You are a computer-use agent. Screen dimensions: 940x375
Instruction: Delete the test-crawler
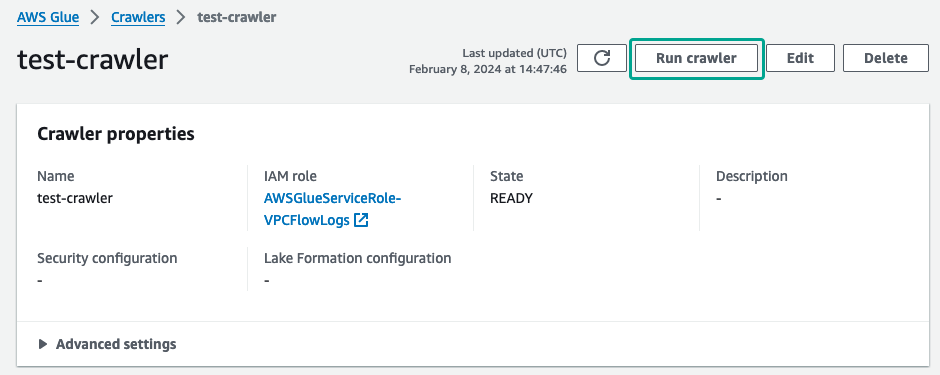point(885,58)
